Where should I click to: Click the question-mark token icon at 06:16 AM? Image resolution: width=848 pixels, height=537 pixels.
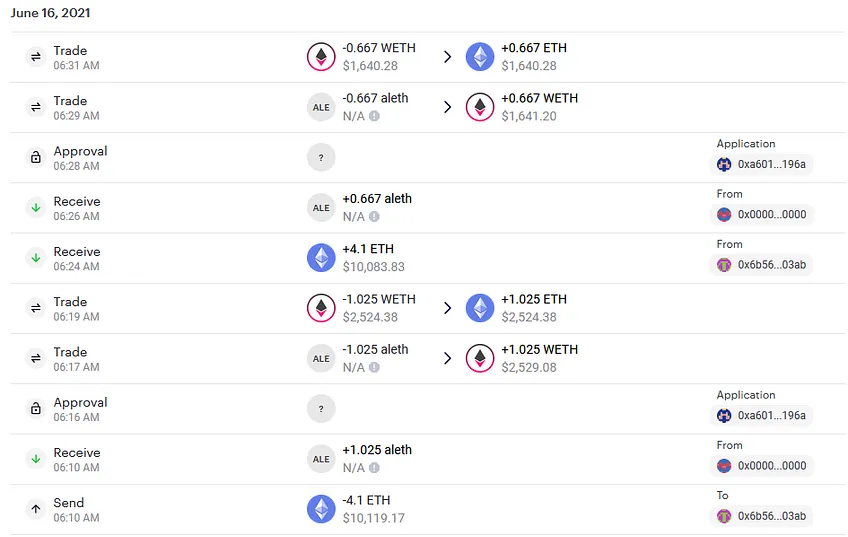point(321,409)
